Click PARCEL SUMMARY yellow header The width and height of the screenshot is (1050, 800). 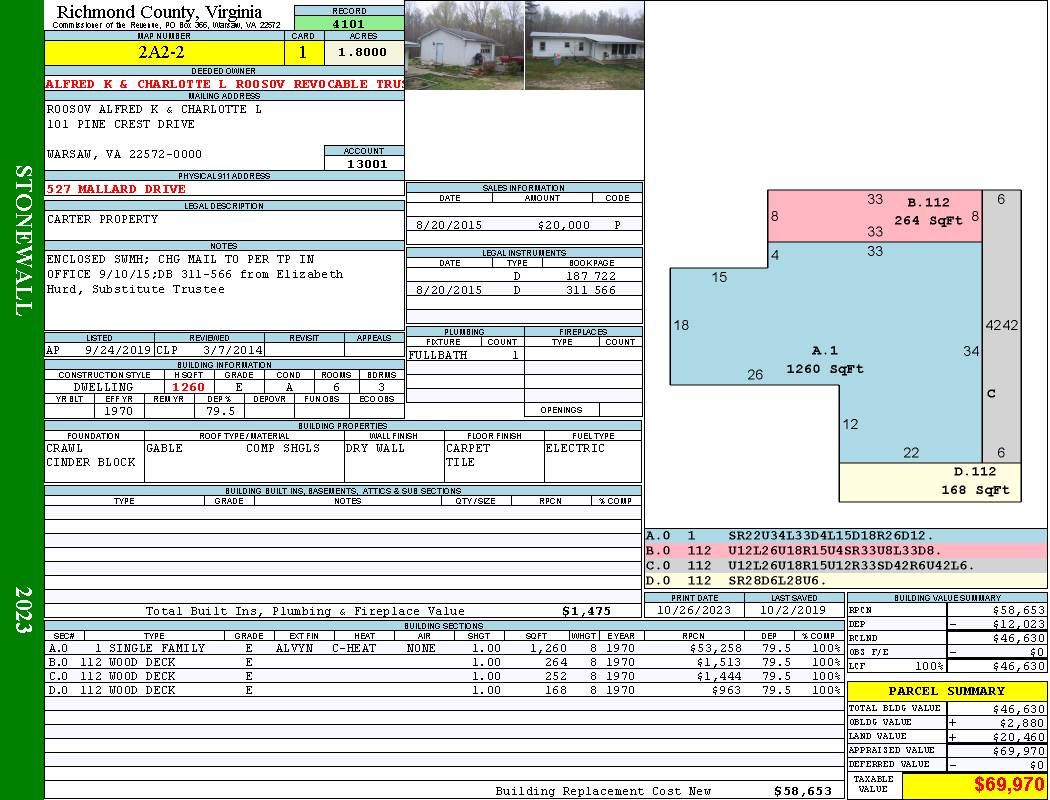(946, 691)
